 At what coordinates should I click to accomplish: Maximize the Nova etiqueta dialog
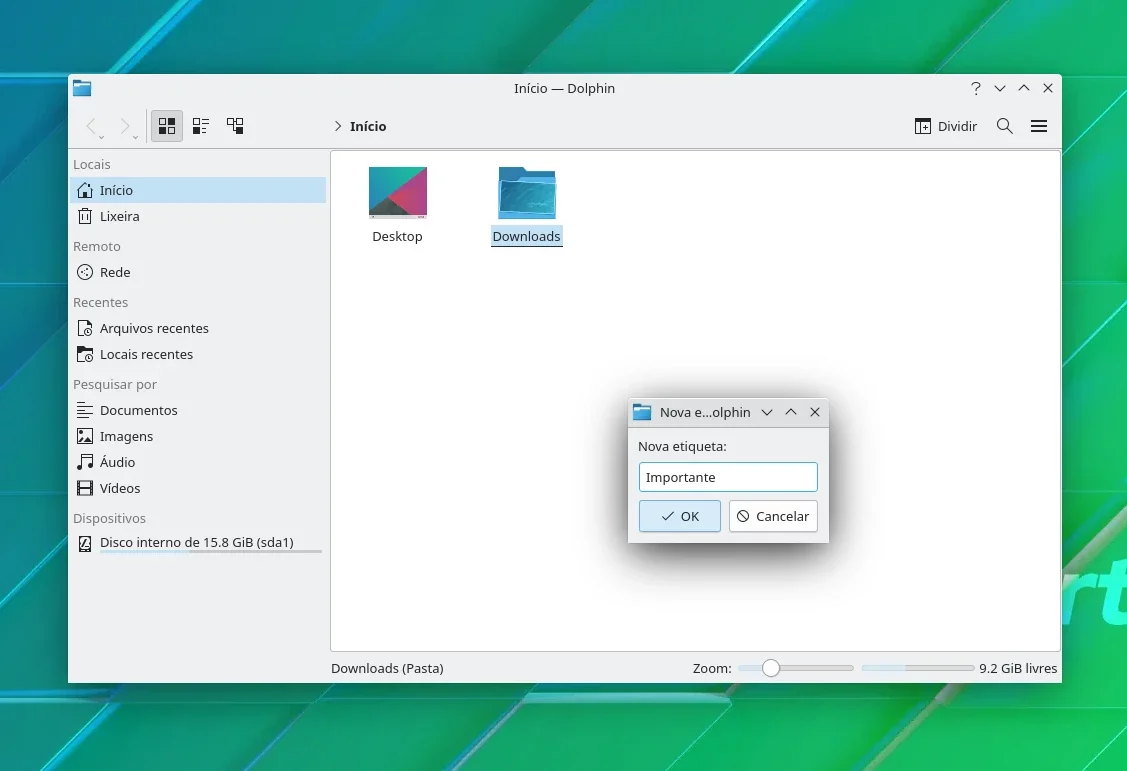(x=791, y=412)
